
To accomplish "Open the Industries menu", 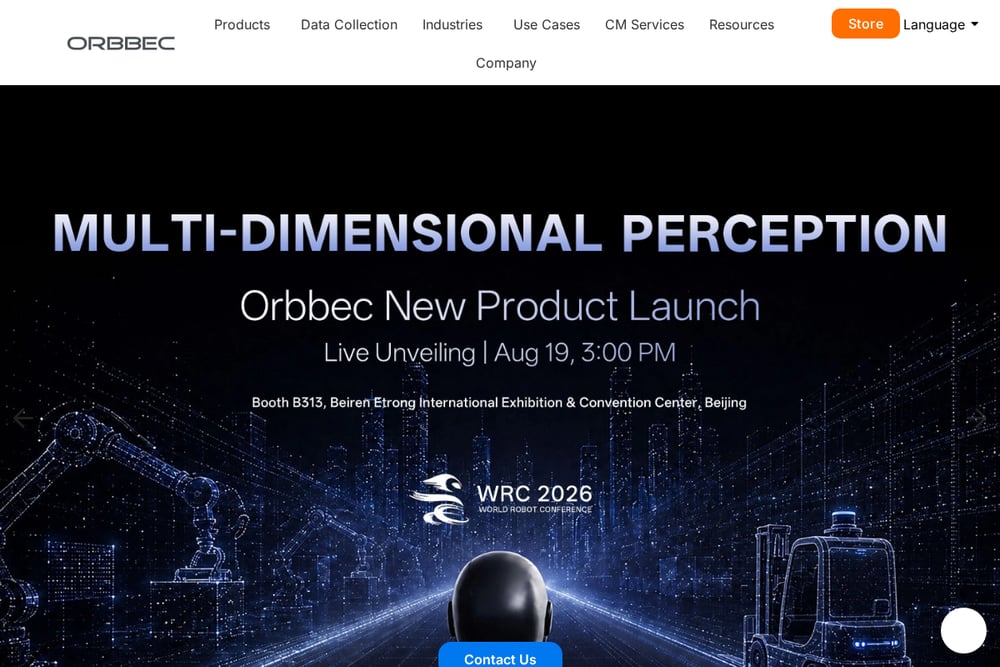I will tap(452, 25).
